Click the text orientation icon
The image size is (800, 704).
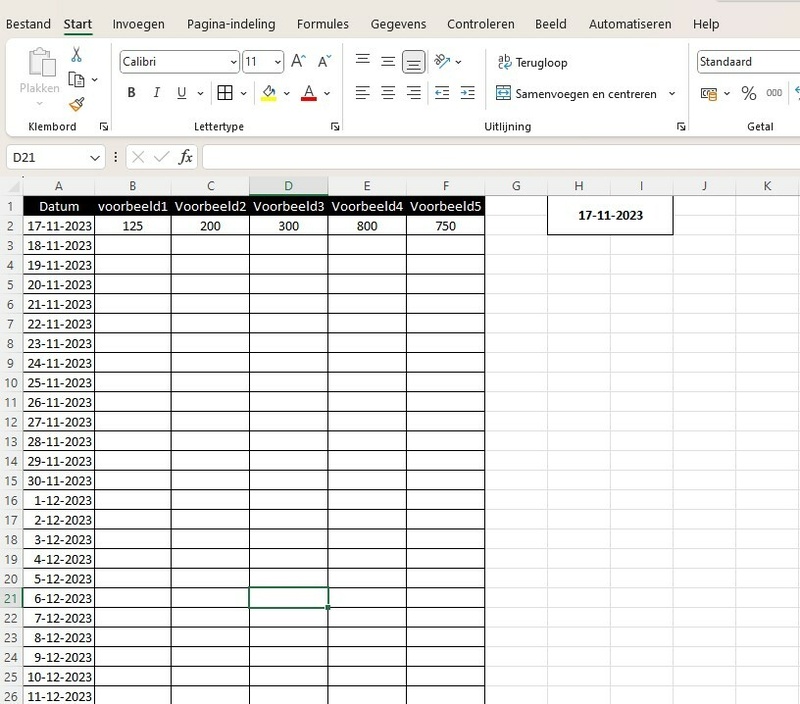pos(442,62)
